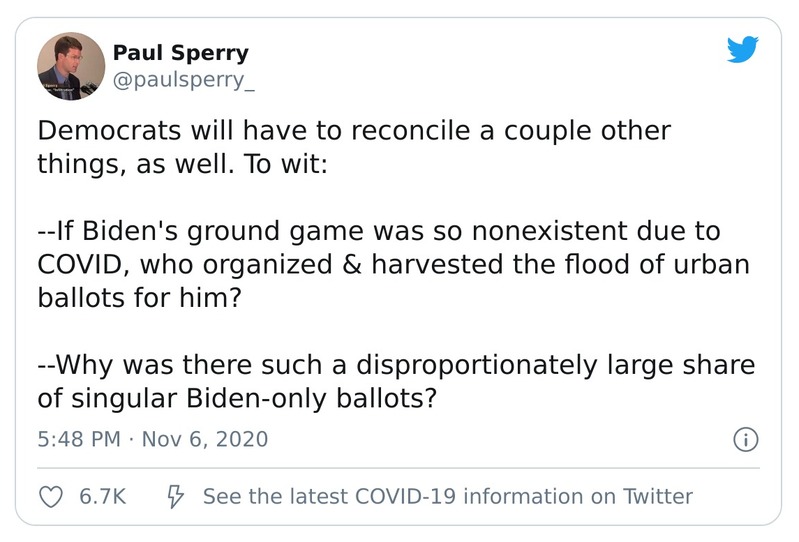Click the 6.7K likes count

point(102,496)
